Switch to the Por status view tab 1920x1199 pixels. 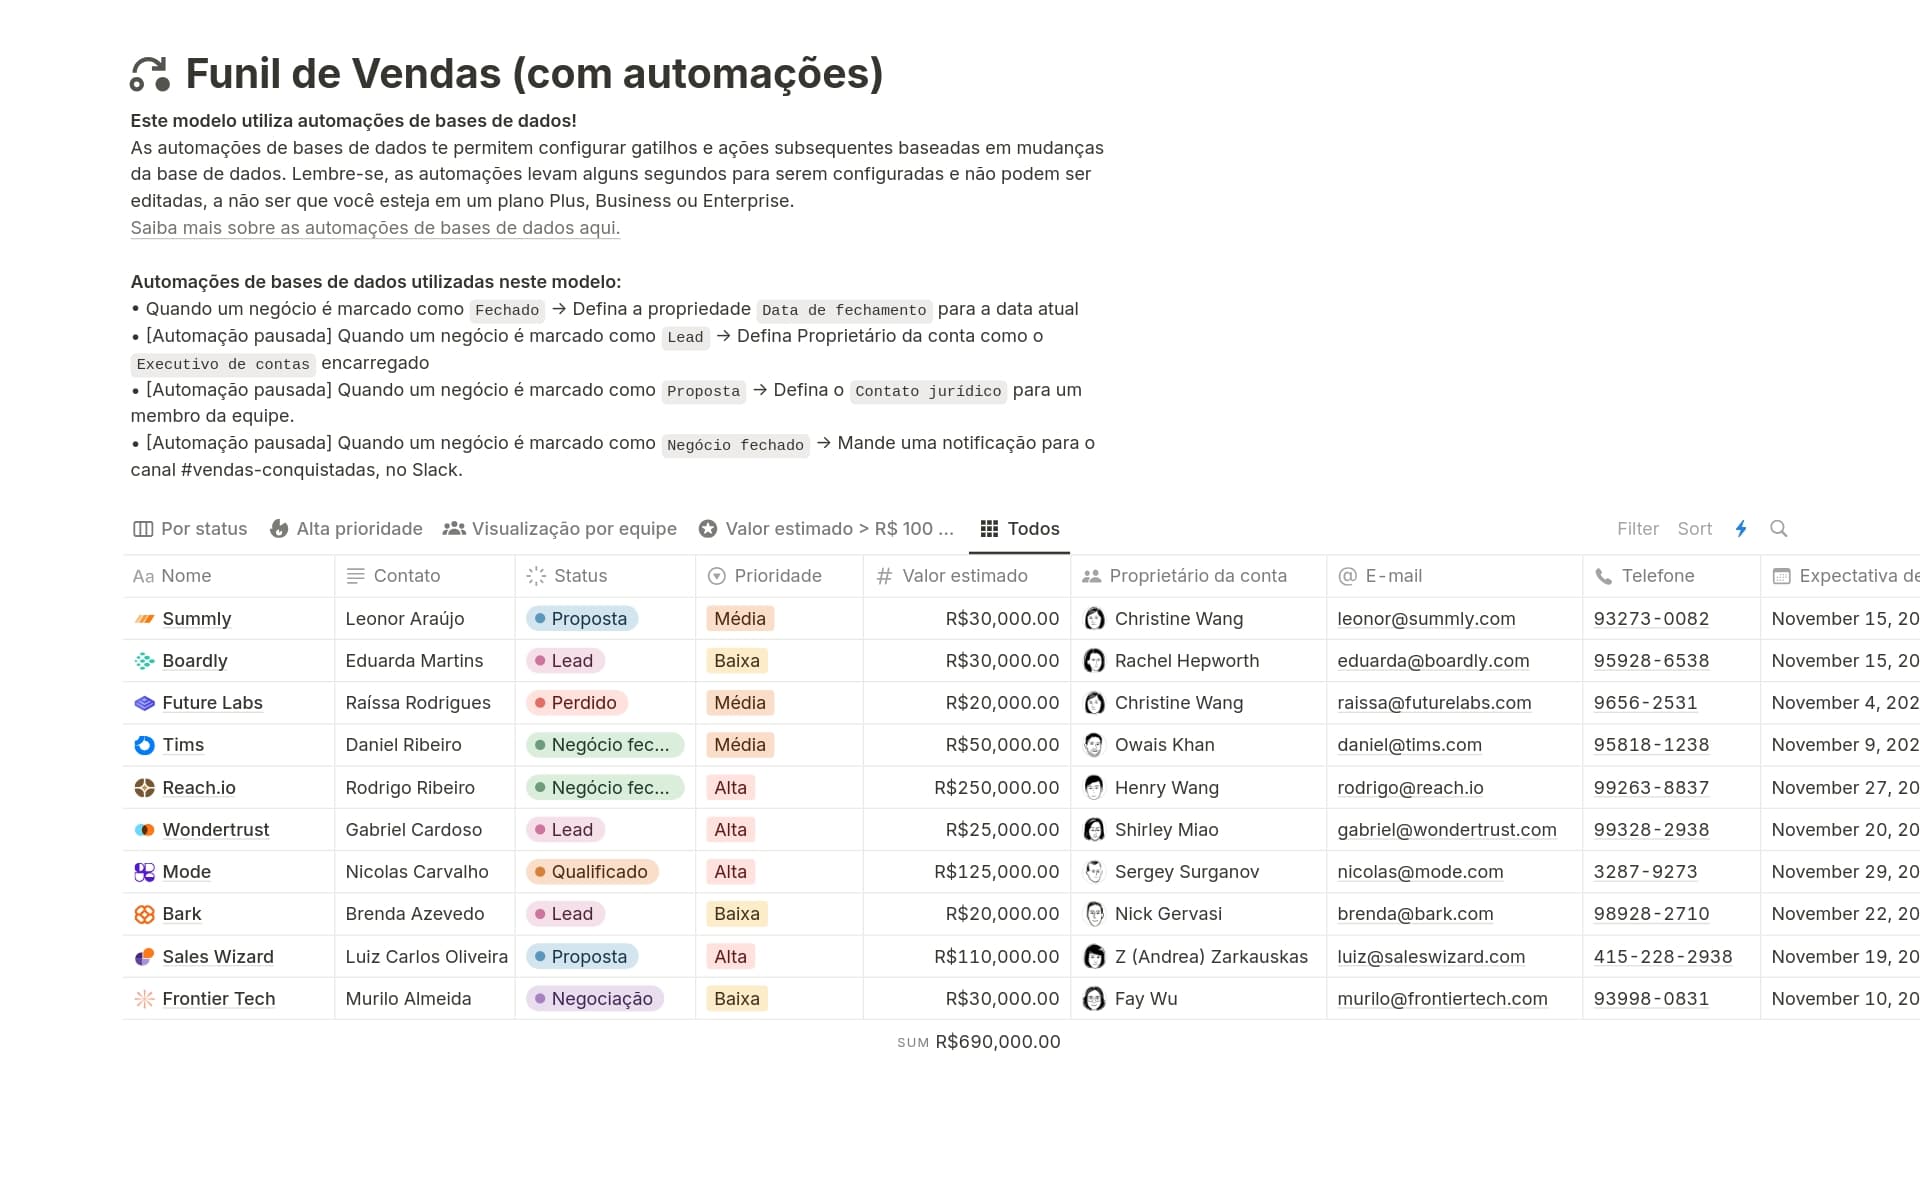point(190,529)
